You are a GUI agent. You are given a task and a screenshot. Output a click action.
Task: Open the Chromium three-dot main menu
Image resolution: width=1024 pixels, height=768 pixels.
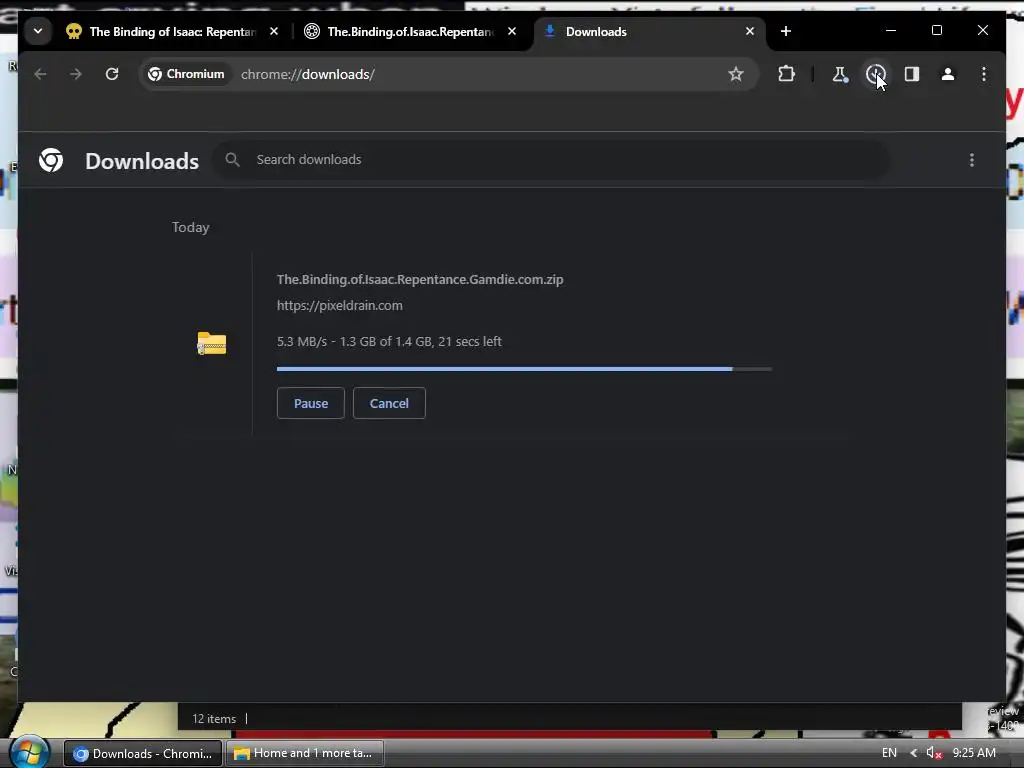pyautogui.click(x=984, y=74)
